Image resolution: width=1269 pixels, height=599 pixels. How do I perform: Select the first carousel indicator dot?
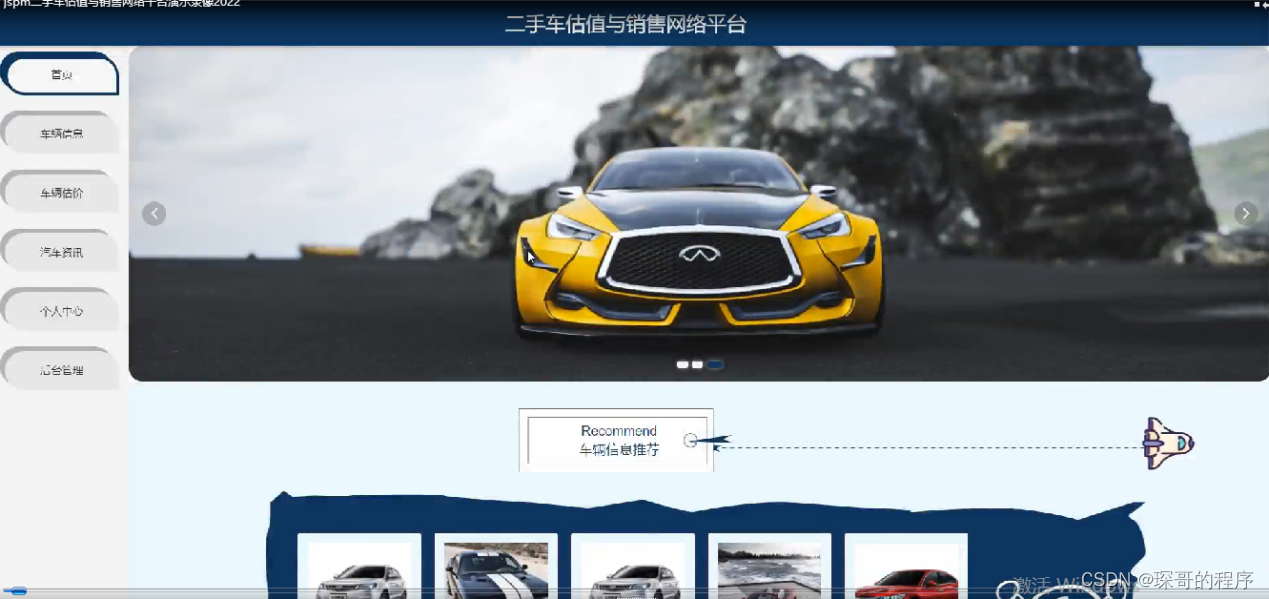point(682,365)
